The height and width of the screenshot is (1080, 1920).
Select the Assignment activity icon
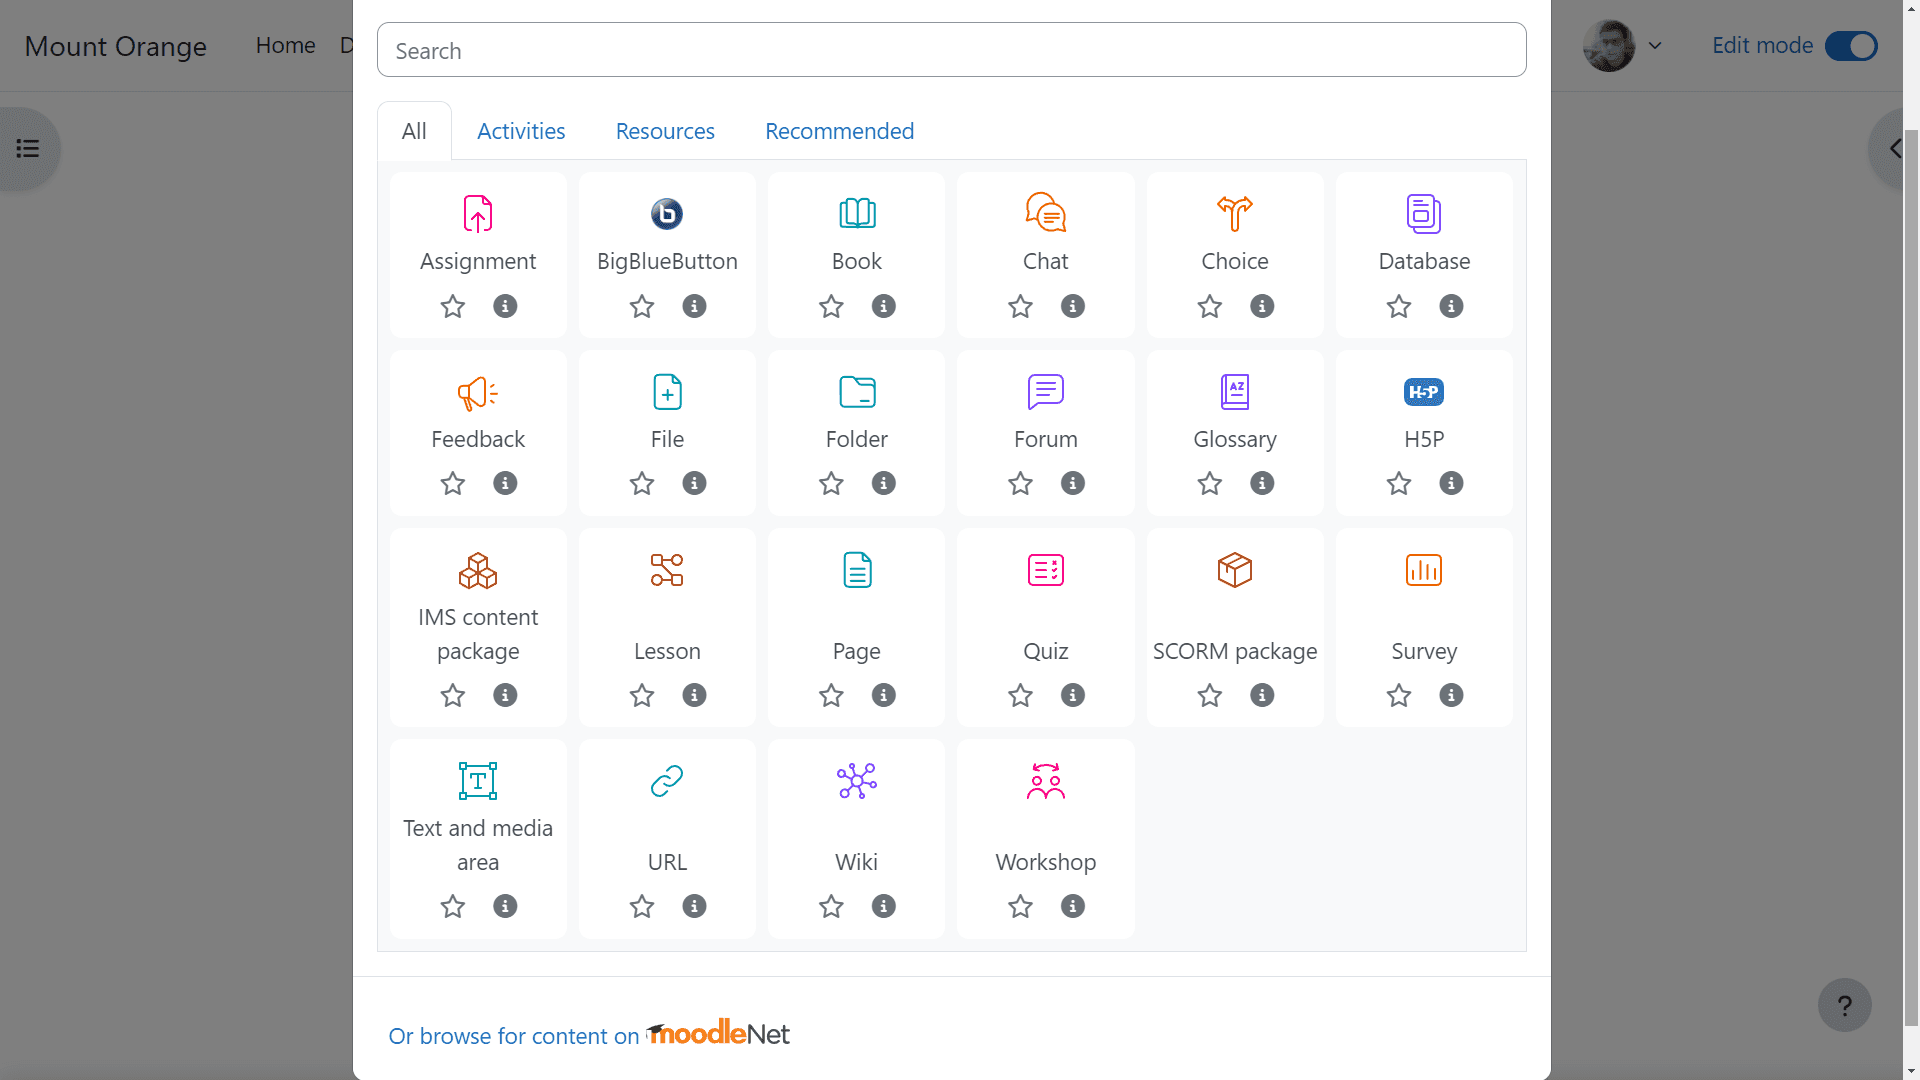click(478, 214)
